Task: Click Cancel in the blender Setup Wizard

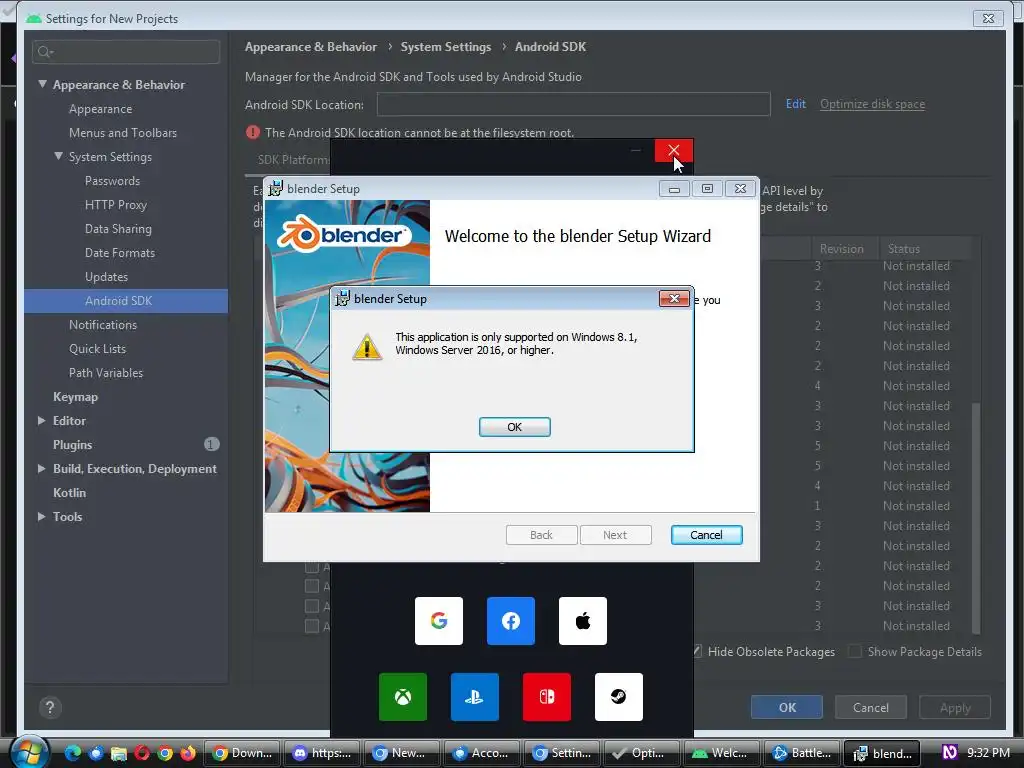Action: pyautogui.click(x=707, y=535)
